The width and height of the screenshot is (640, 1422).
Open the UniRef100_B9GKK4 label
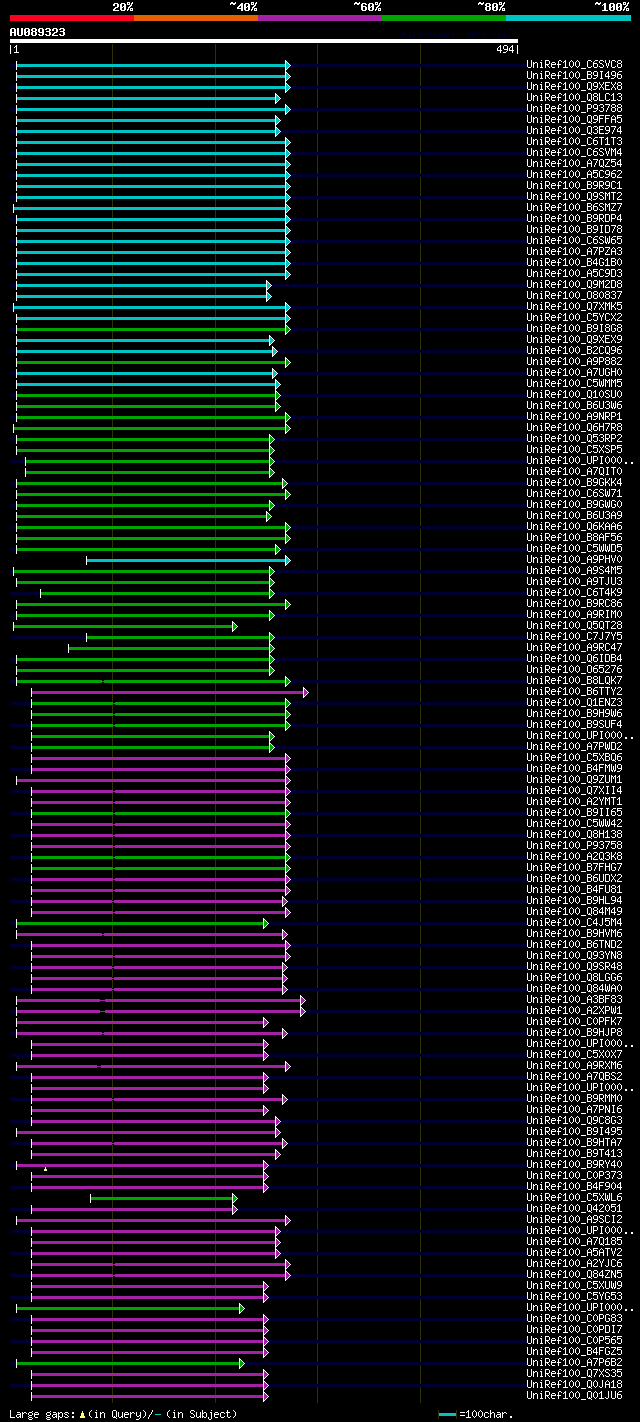[574, 482]
